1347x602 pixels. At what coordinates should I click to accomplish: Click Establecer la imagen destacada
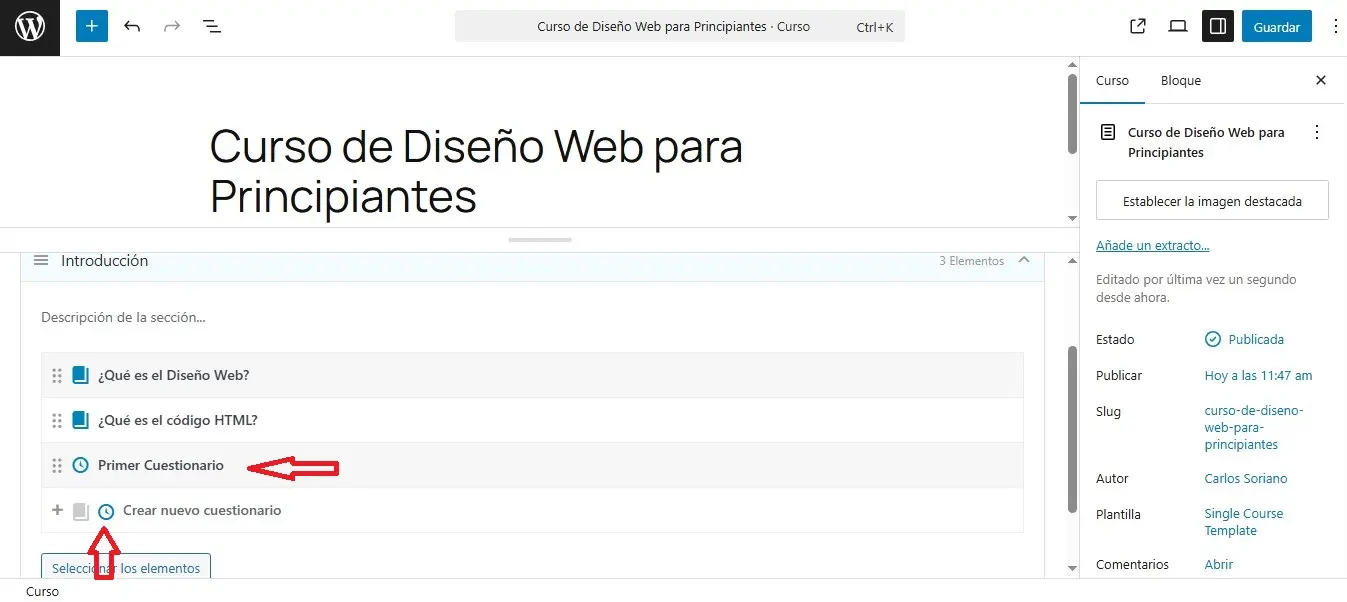coord(1212,201)
